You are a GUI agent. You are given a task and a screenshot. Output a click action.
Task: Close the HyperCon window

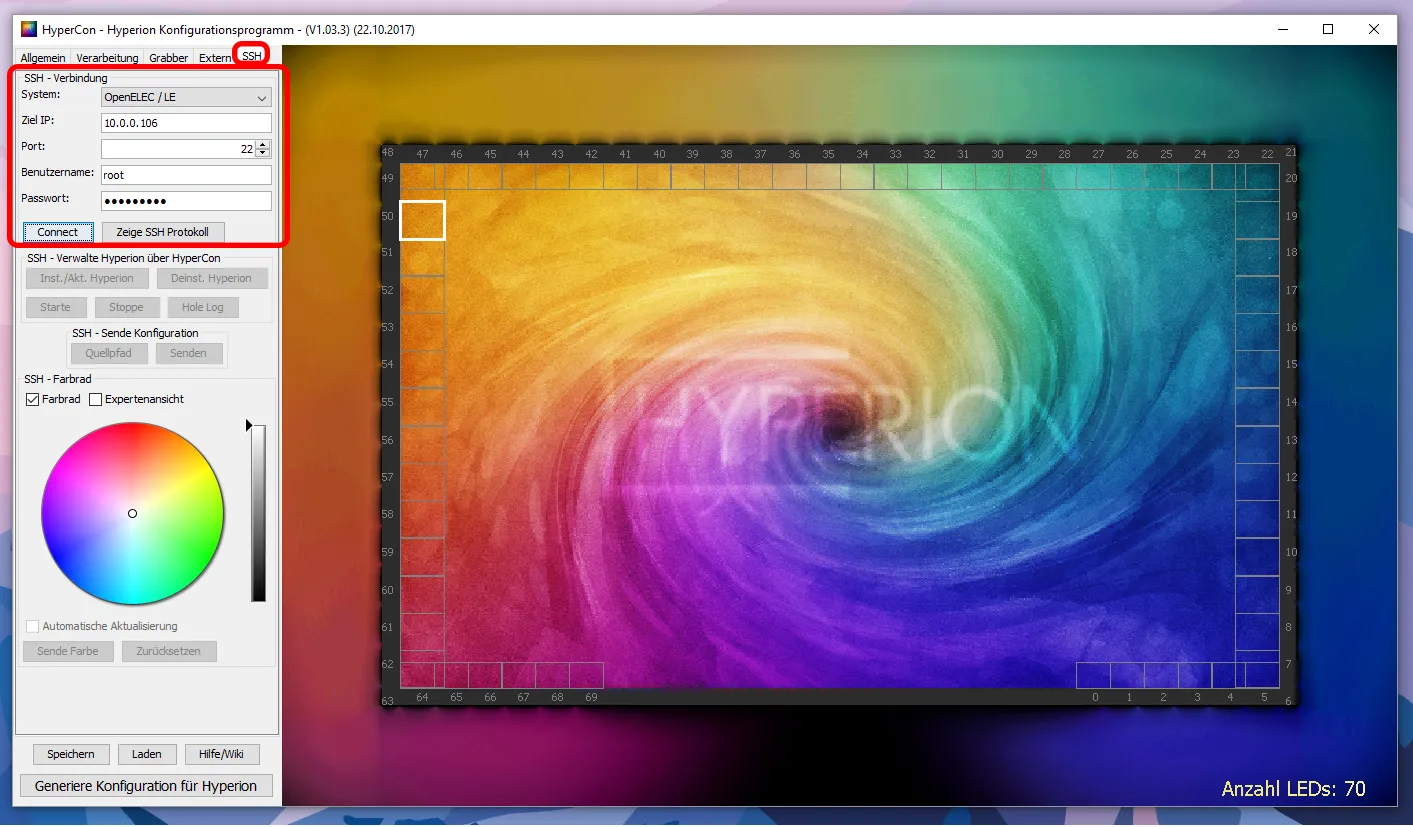[1374, 29]
